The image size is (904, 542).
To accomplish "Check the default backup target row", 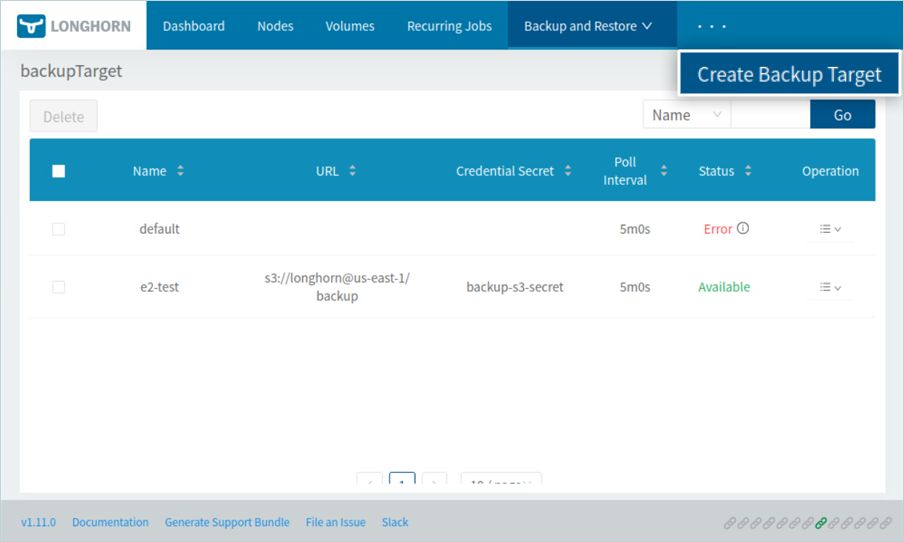I will point(58,229).
